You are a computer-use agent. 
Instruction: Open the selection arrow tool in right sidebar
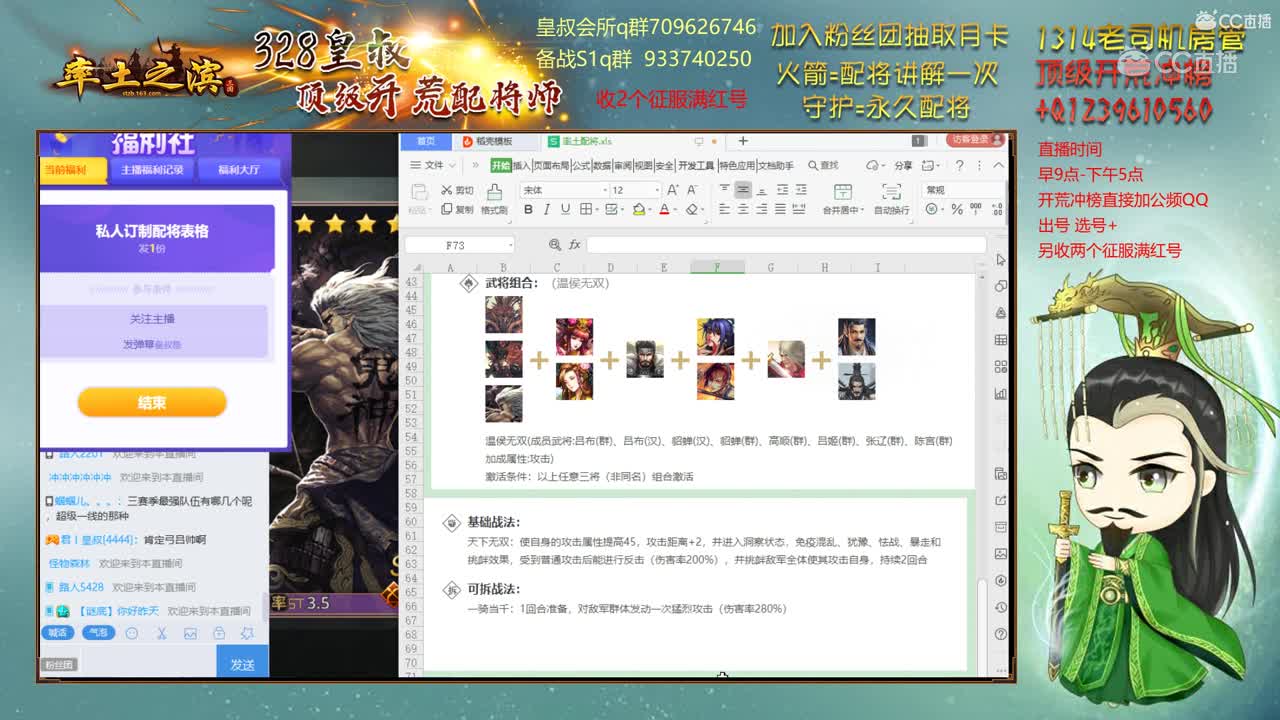[1001, 260]
